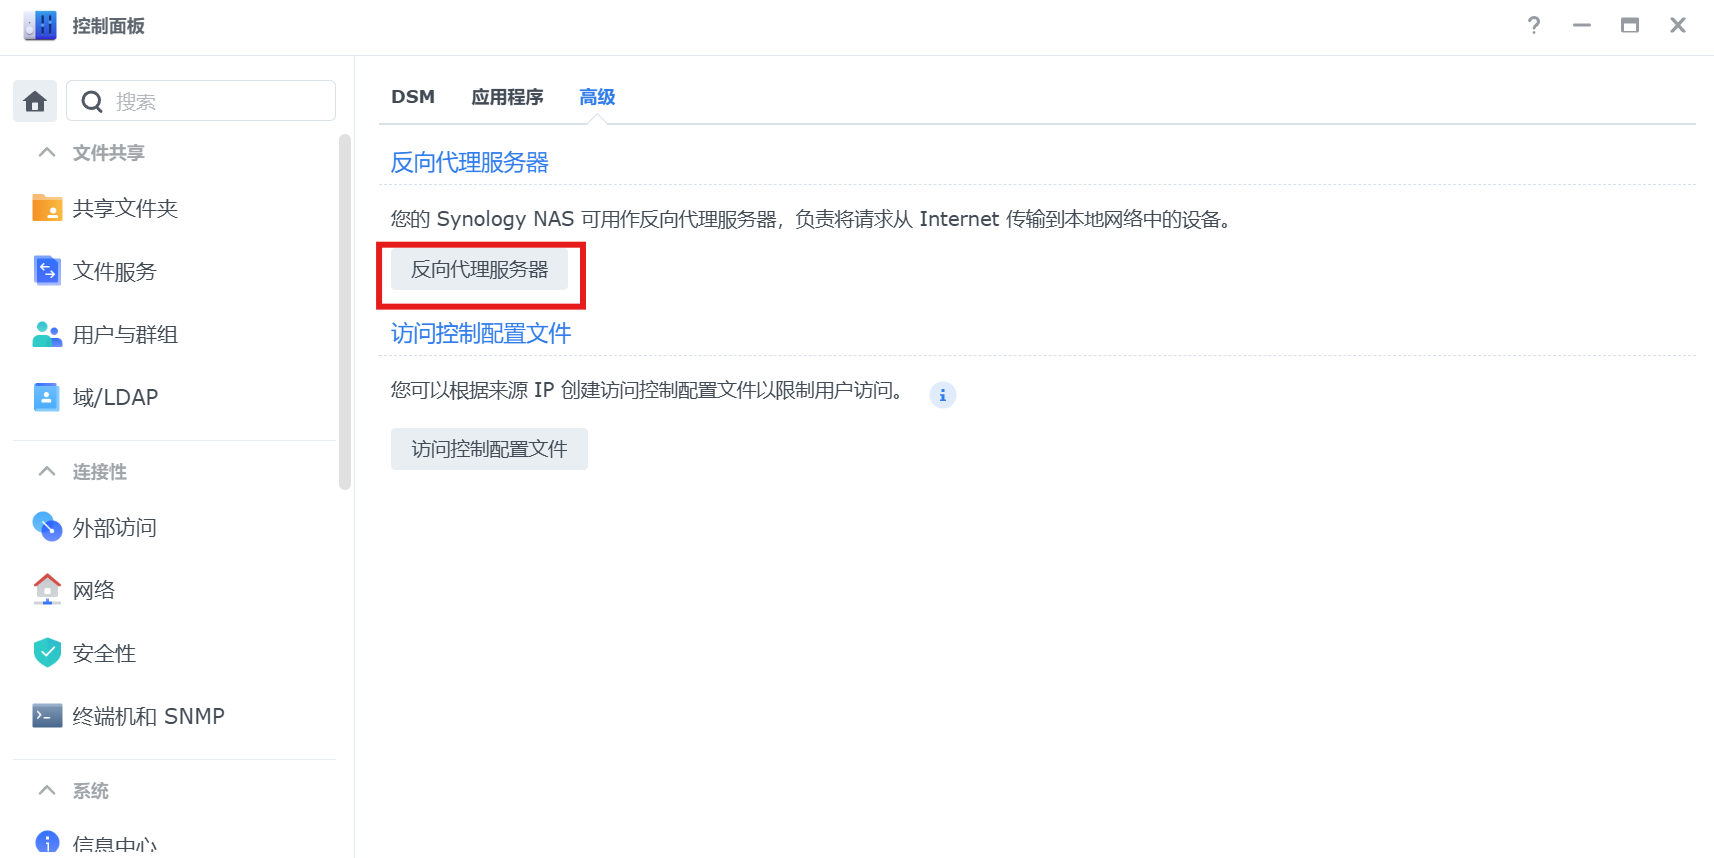The height and width of the screenshot is (858, 1714).
Task: Open 共享文件夹 shared folder icon
Action: click(47, 208)
